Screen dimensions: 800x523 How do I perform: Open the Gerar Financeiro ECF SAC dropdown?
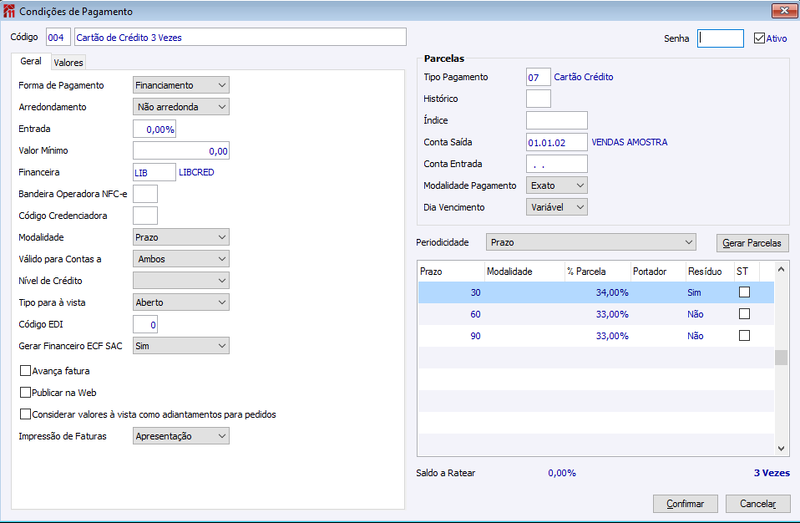(181, 345)
